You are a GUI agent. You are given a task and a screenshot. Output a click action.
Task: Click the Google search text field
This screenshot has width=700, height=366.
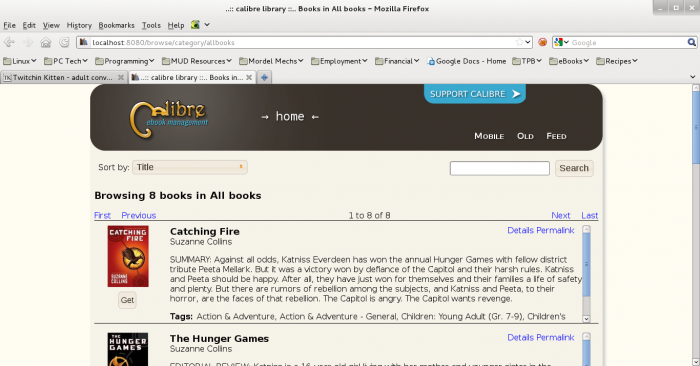tap(628, 42)
